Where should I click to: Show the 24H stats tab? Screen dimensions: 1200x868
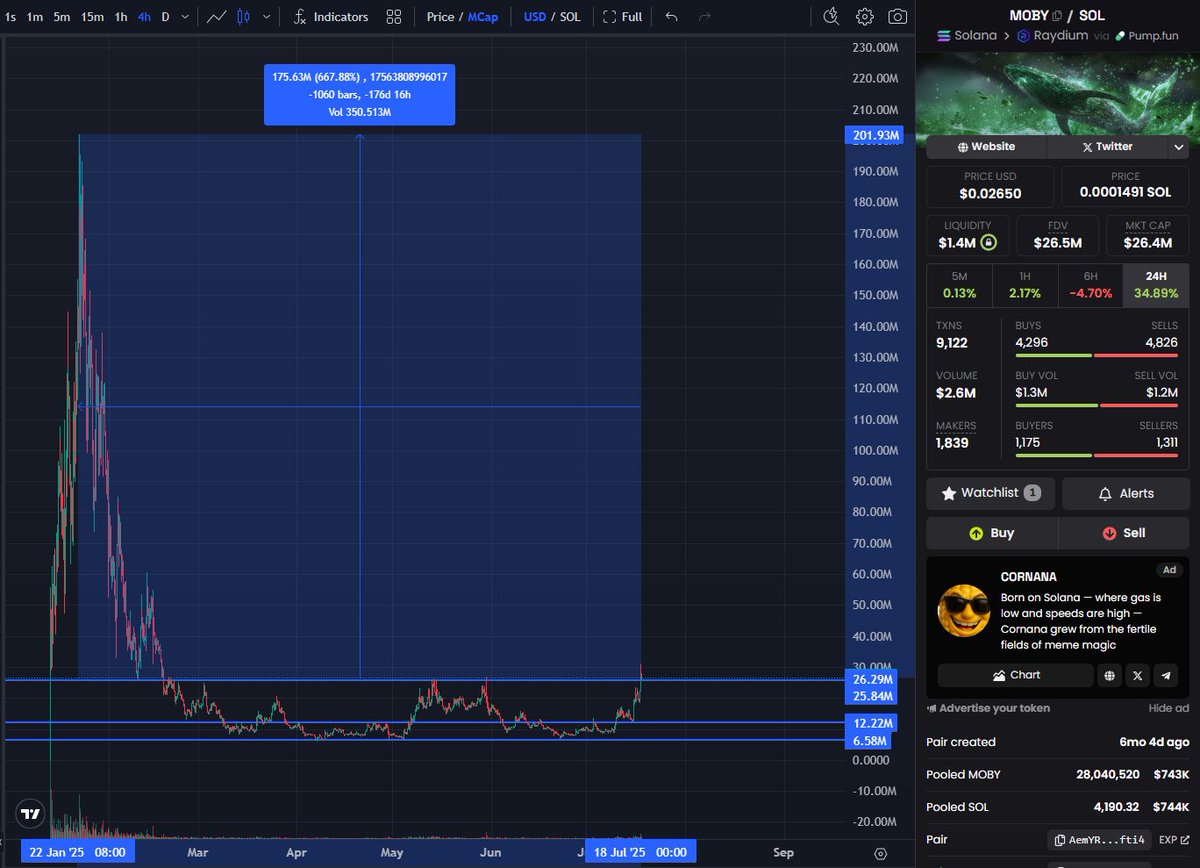[1156, 285]
